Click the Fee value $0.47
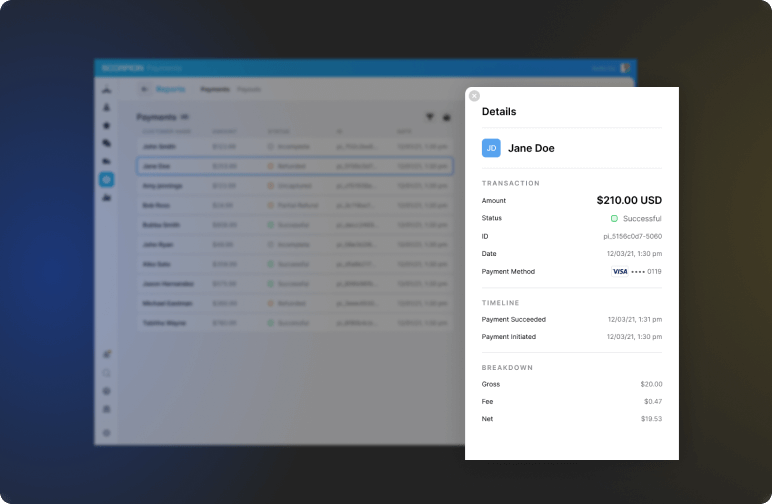This screenshot has width=772, height=504. coord(653,402)
